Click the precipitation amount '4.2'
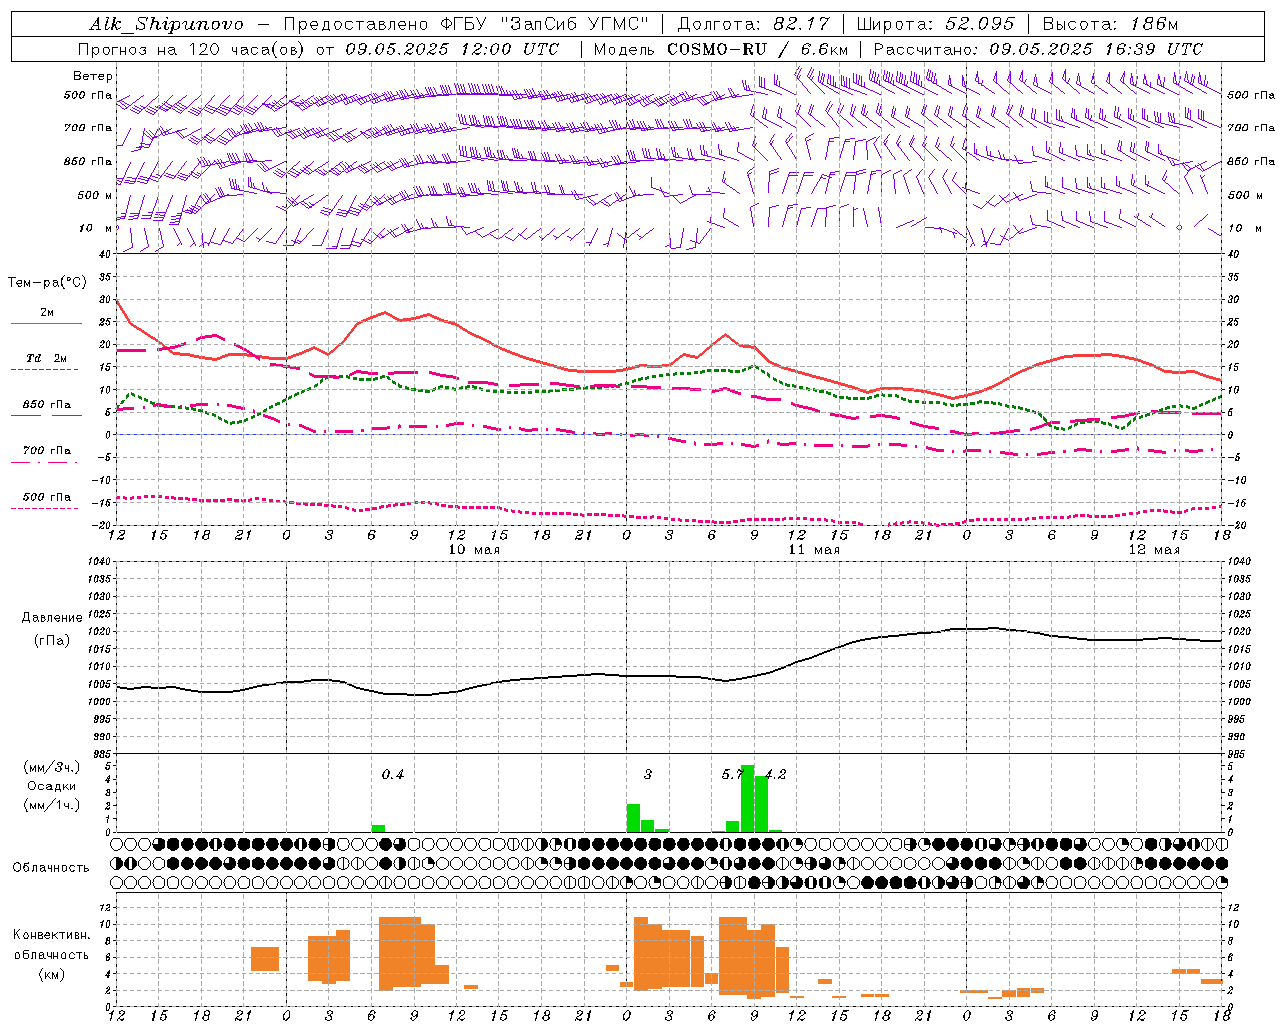Viewport: 1280px width, 1024px height. [776, 774]
